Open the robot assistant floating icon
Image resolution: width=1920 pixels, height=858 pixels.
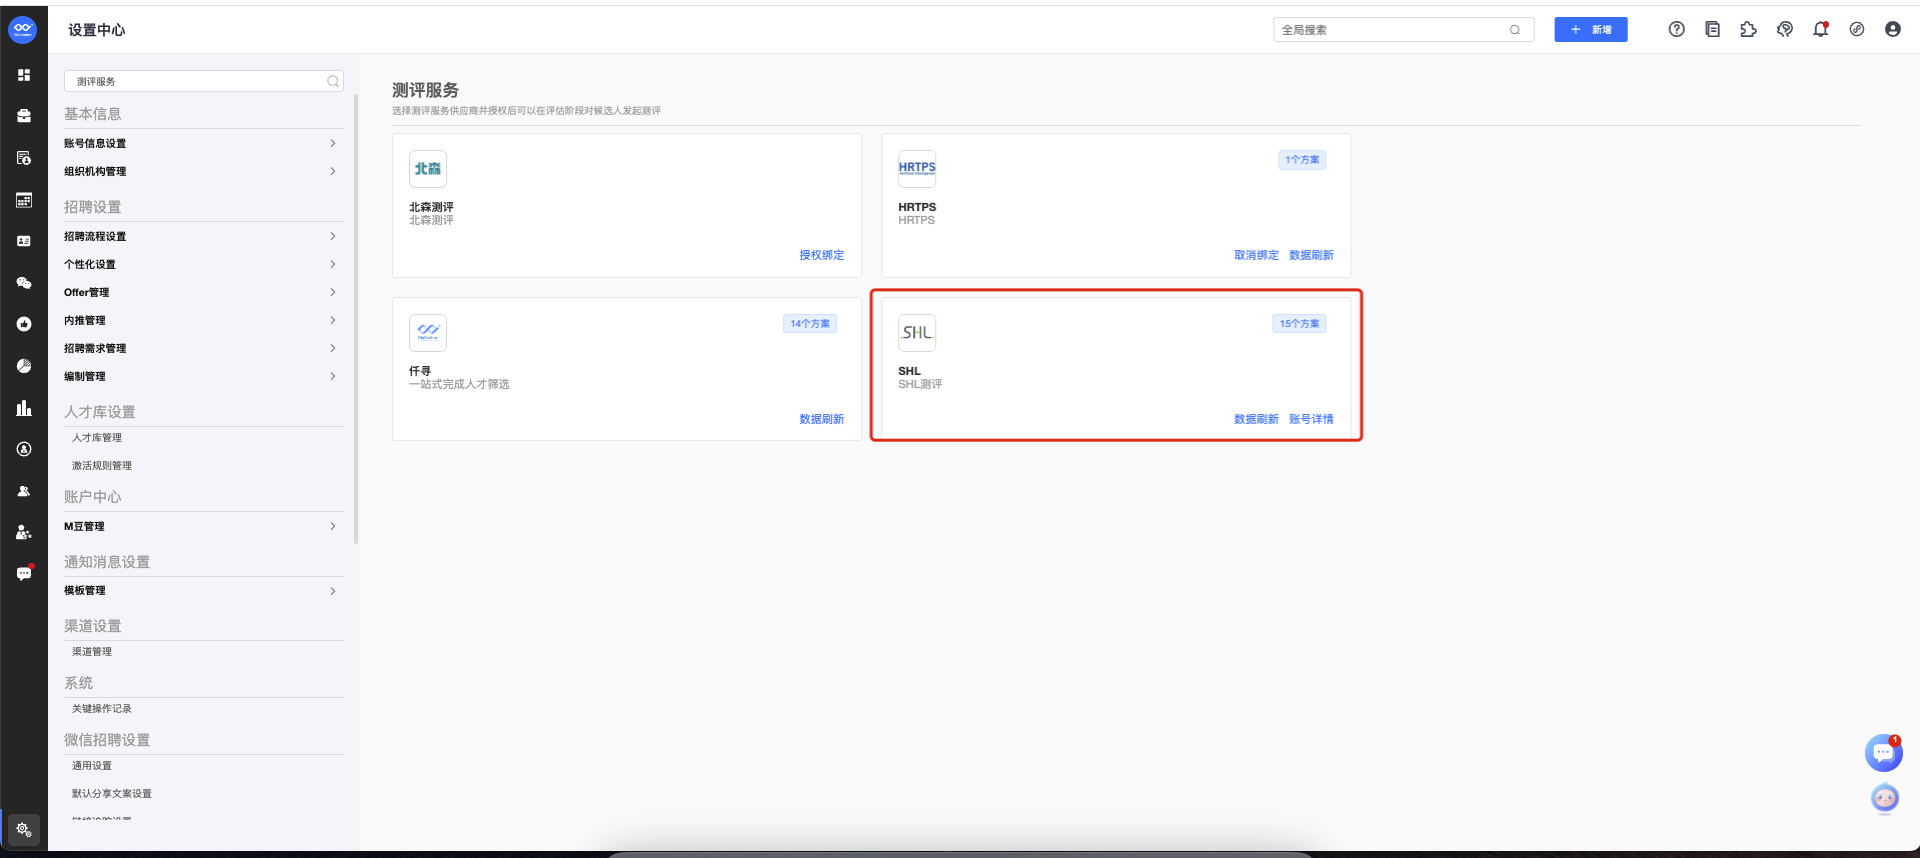pyautogui.click(x=1885, y=798)
